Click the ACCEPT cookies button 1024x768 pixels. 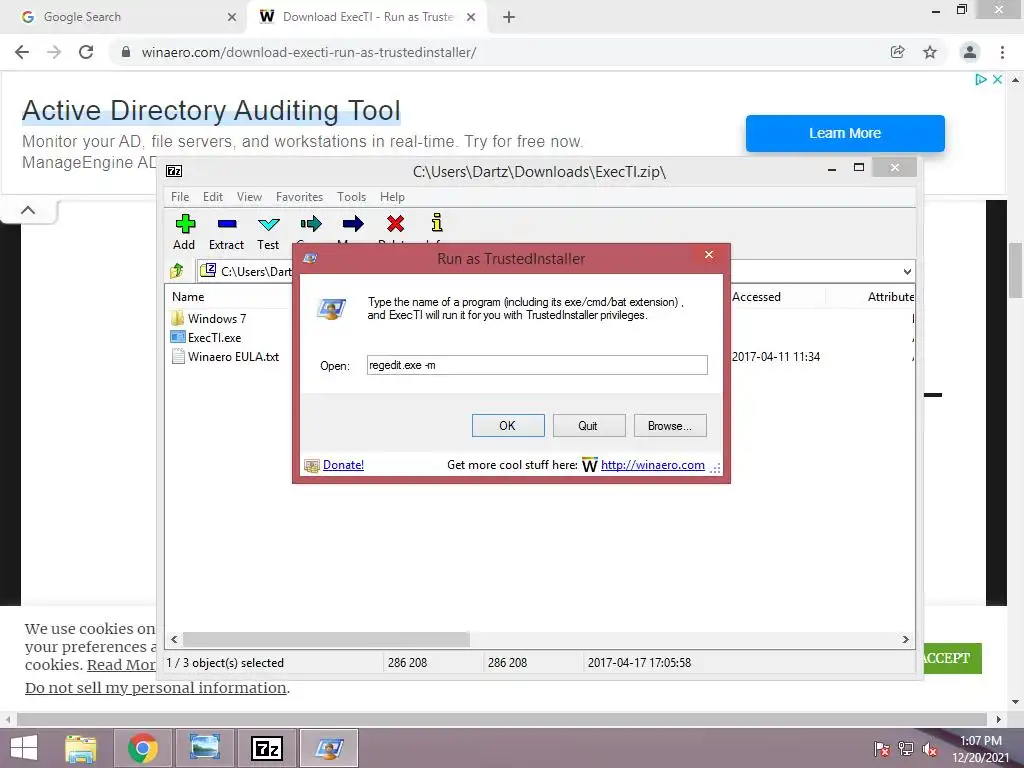click(x=952, y=658)
